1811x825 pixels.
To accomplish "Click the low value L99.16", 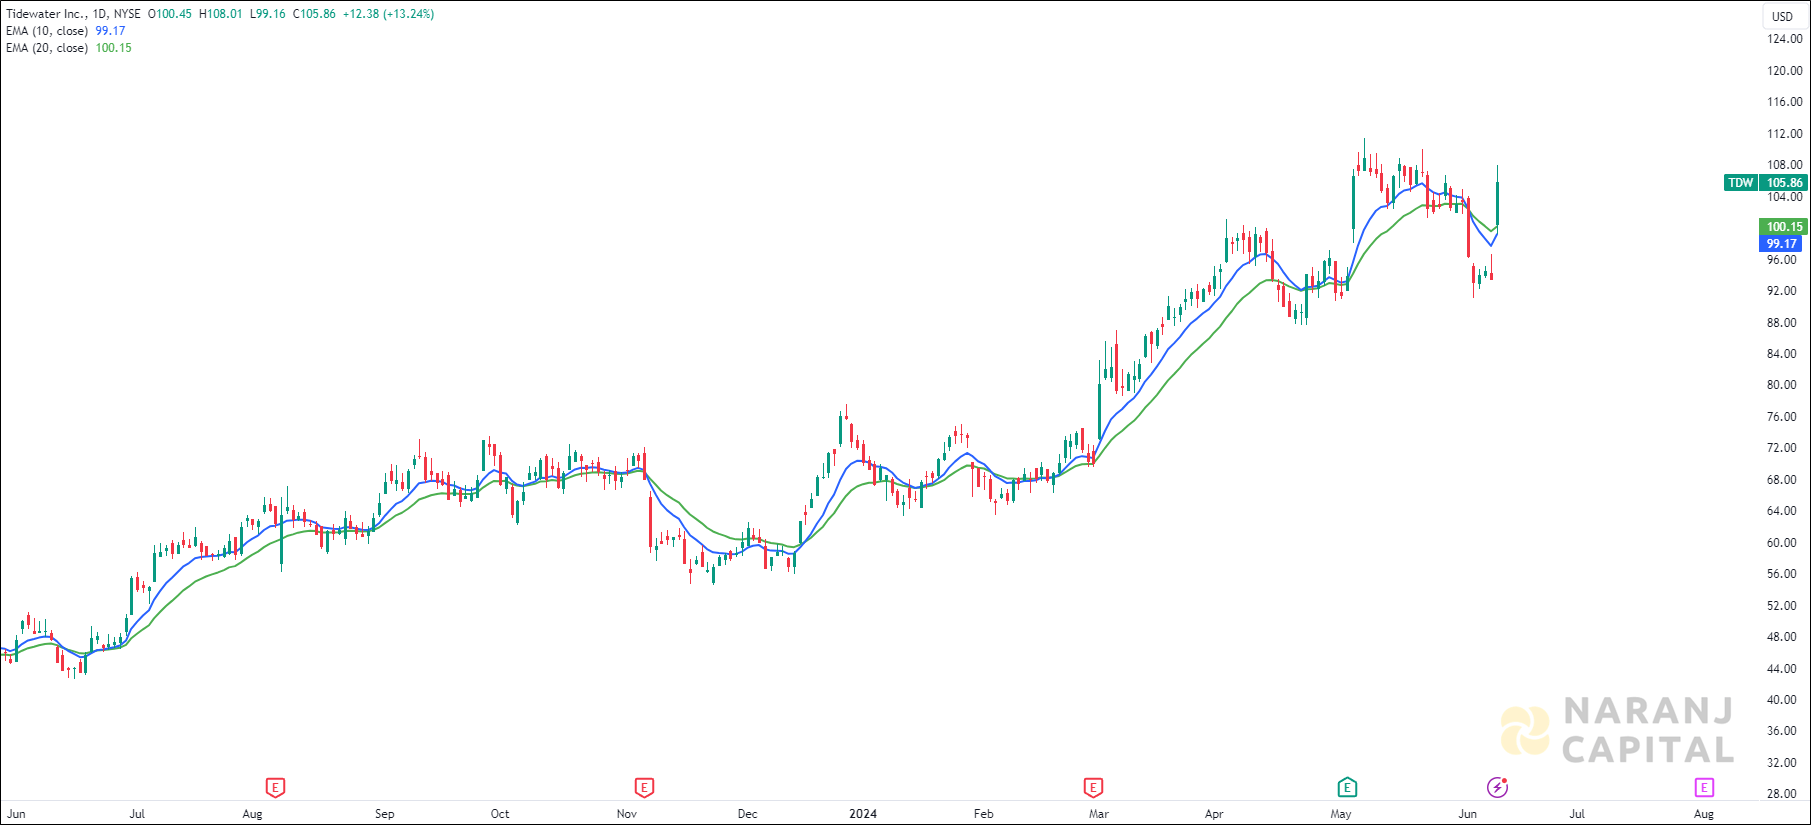I will (268, 14).
